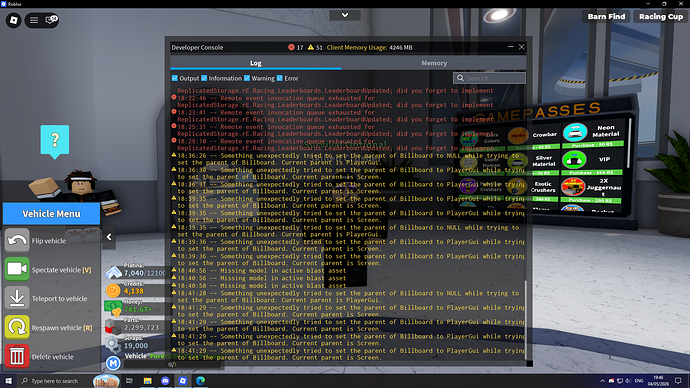Click the Silver Material gamepass label

click(543, 161)
